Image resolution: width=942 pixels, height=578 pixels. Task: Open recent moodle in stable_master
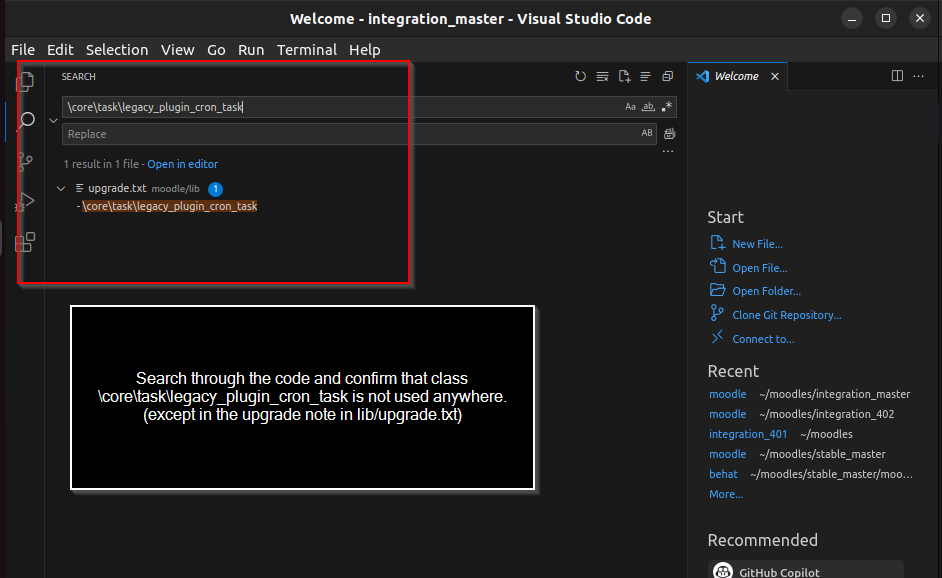tap(728, 454)
